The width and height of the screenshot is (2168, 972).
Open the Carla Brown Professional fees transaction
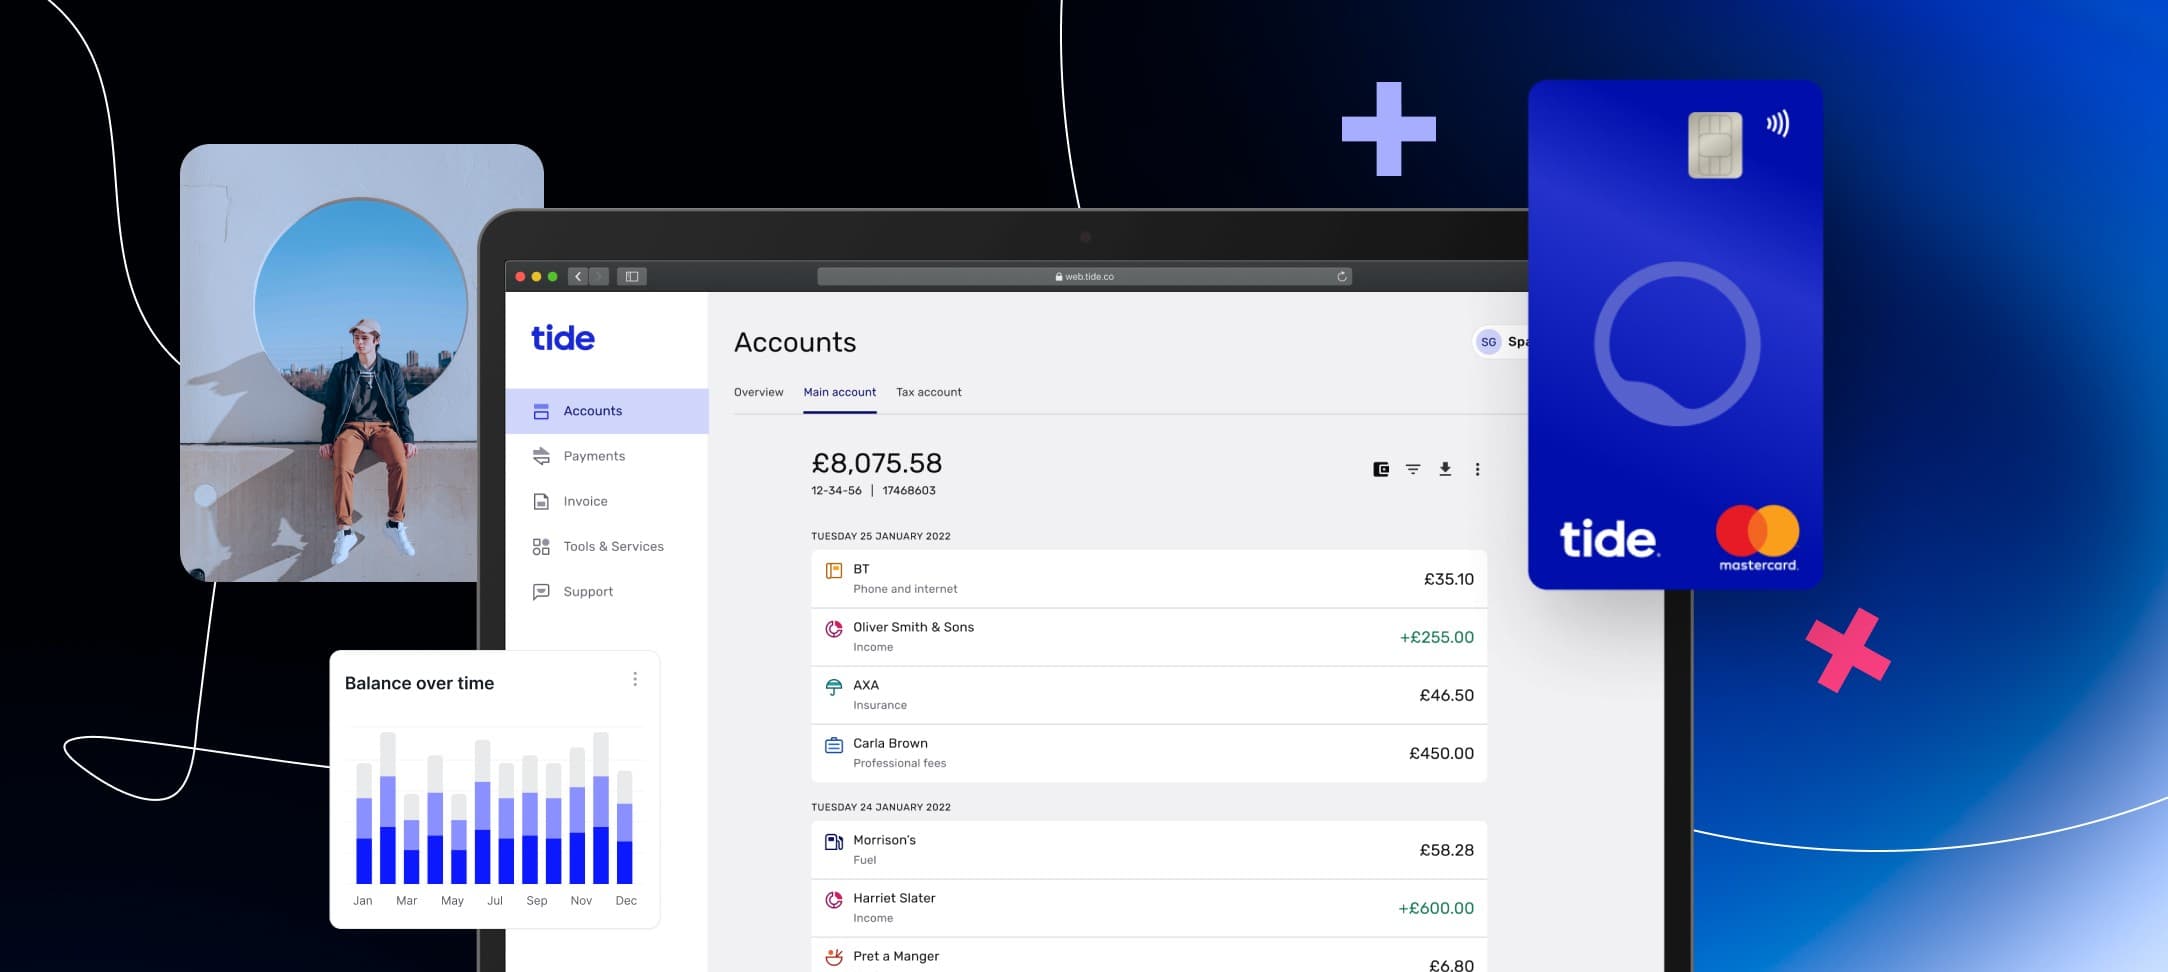(x=1149, y=753)
